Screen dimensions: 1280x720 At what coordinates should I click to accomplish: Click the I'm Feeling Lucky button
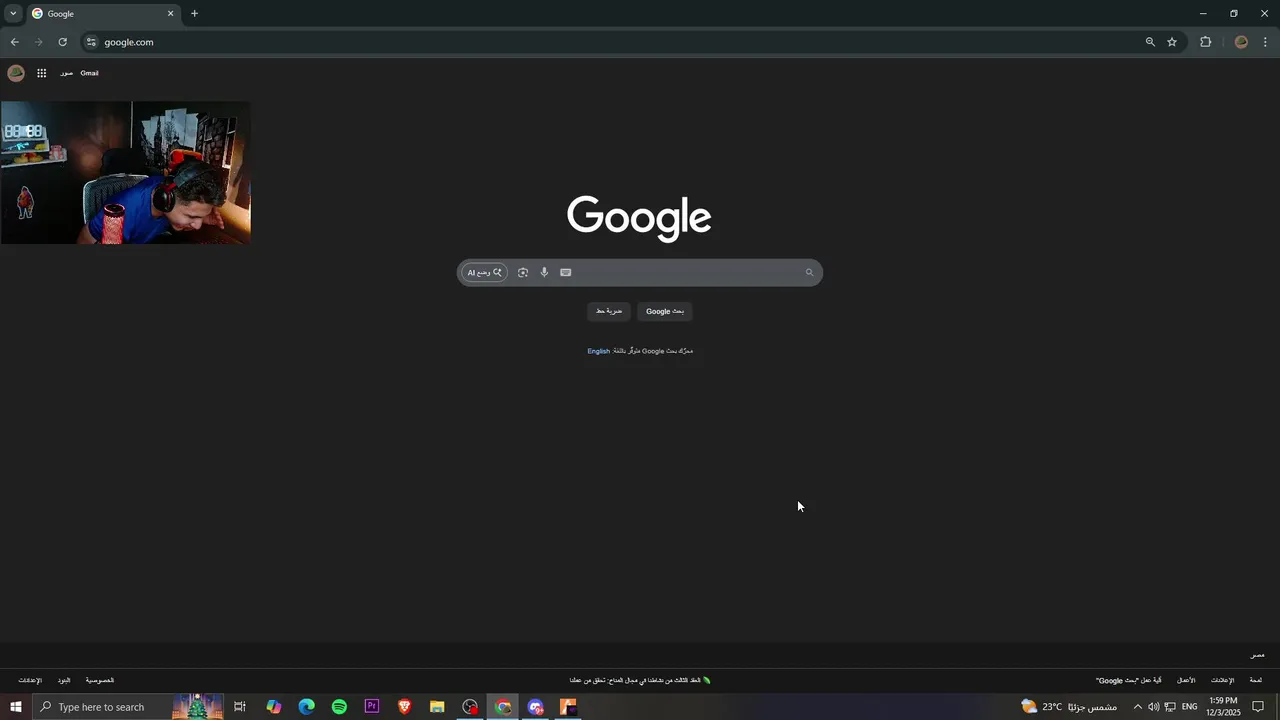(x=609, y=311)
